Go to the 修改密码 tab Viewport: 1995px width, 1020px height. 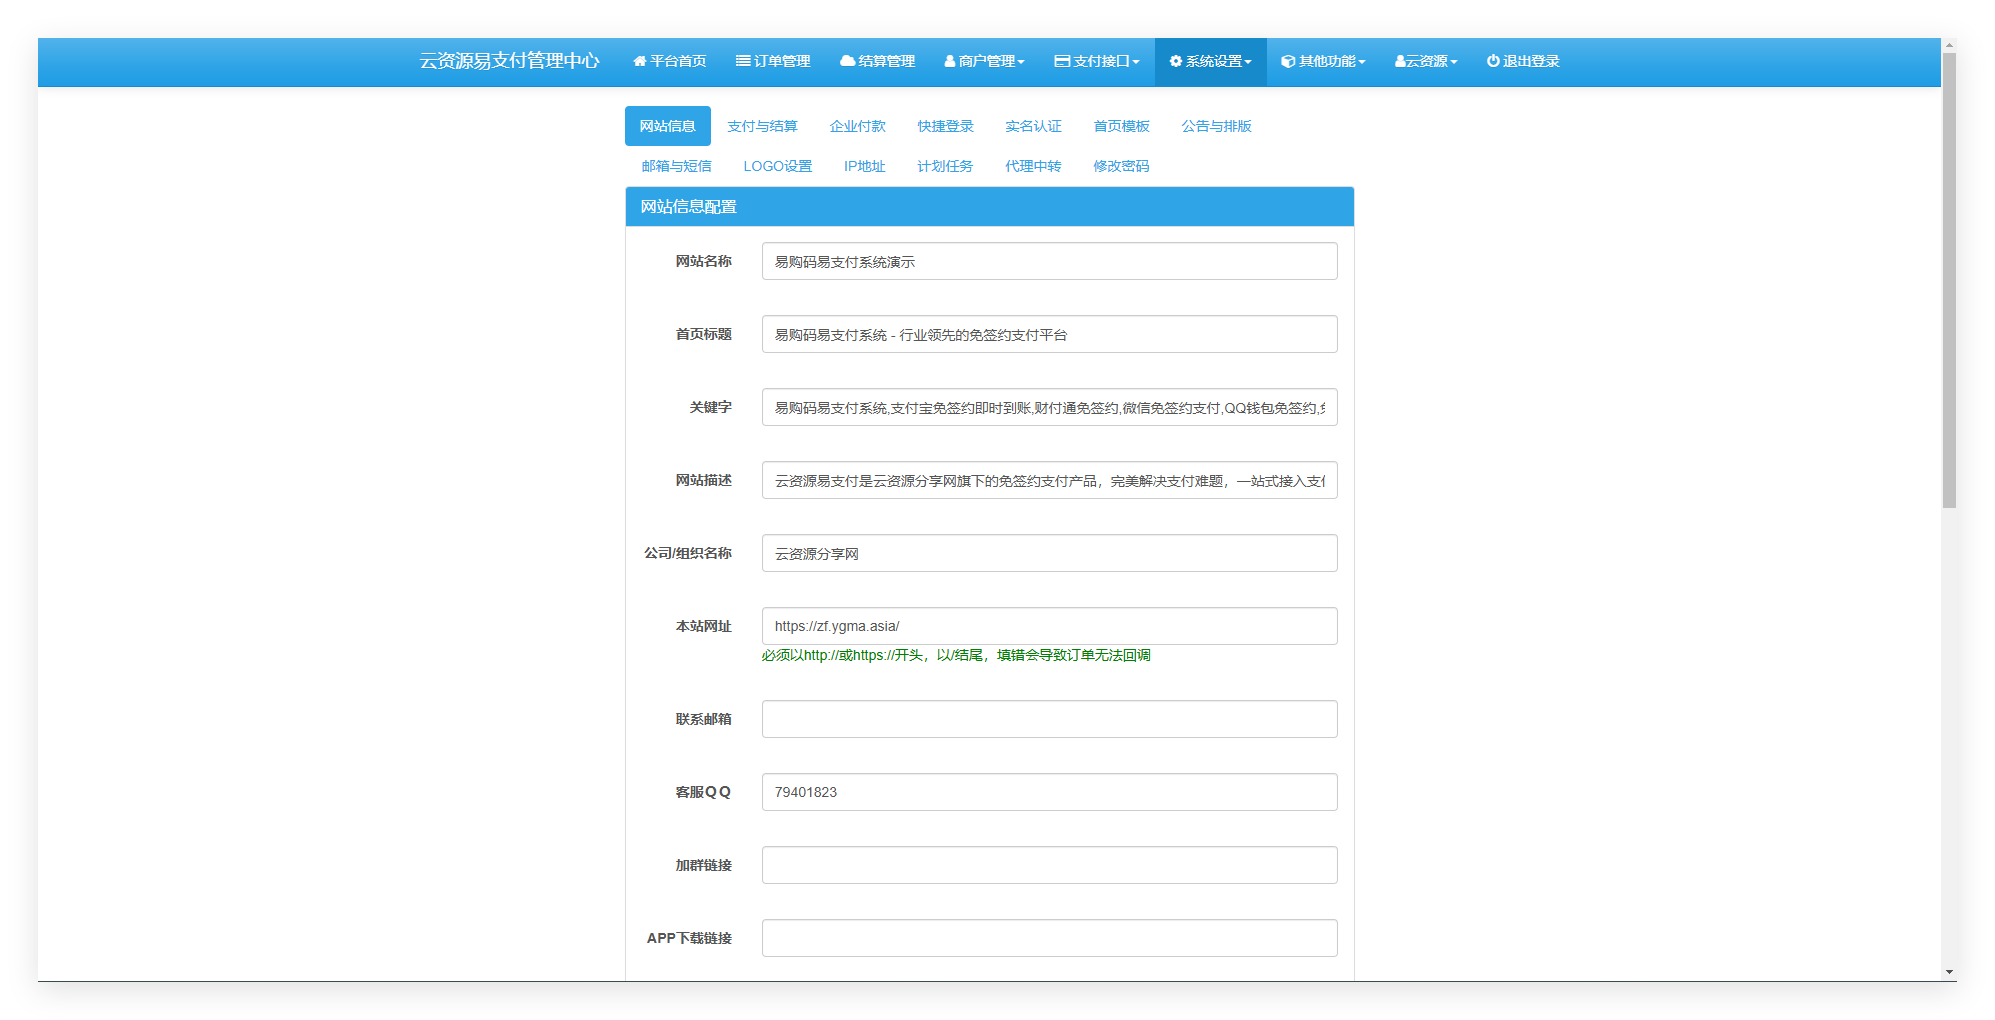click(1121, 166)
